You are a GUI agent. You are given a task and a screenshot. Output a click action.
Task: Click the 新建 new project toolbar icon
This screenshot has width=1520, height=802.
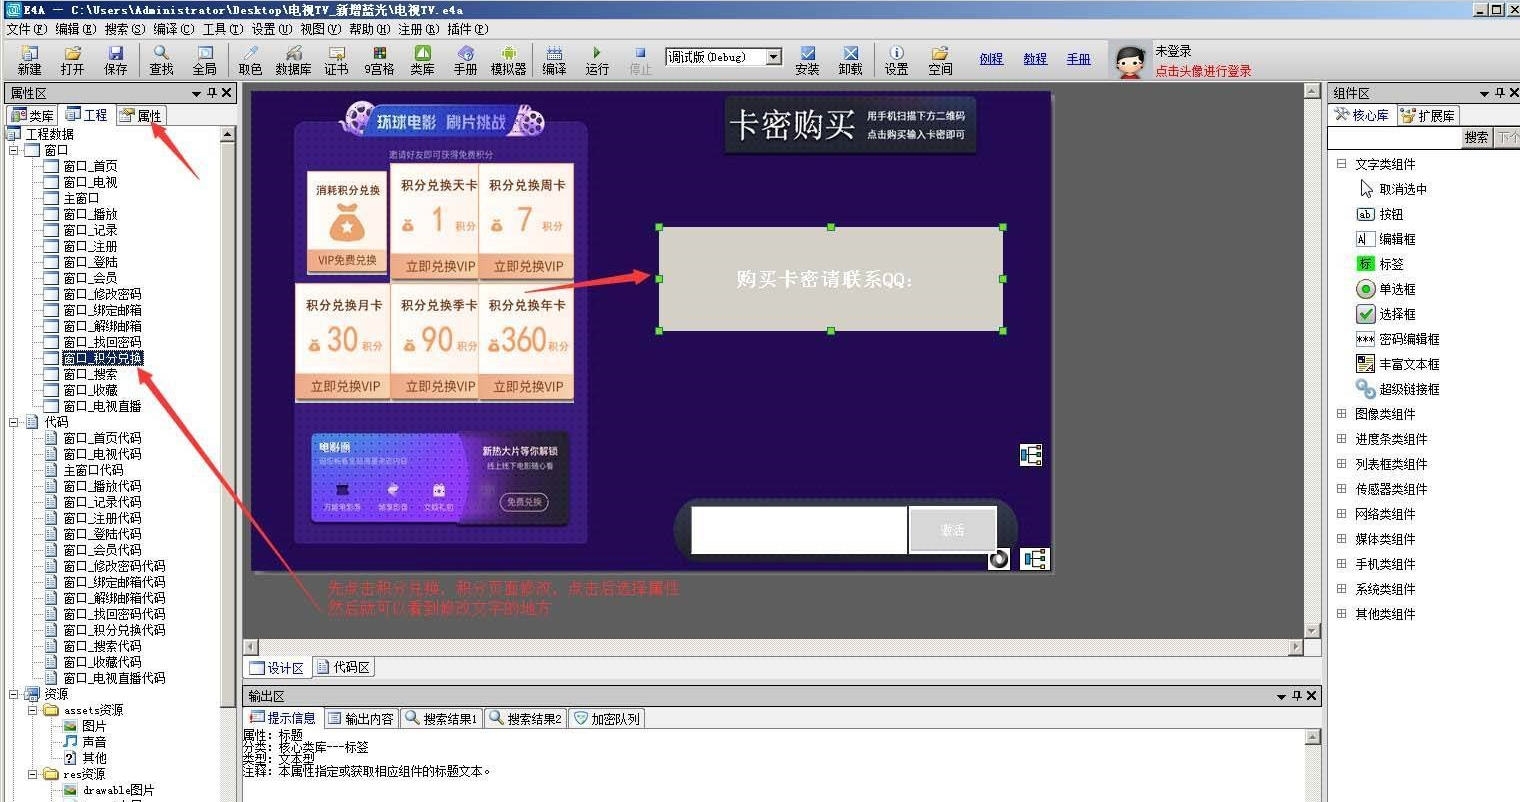[x=30, y=60]
